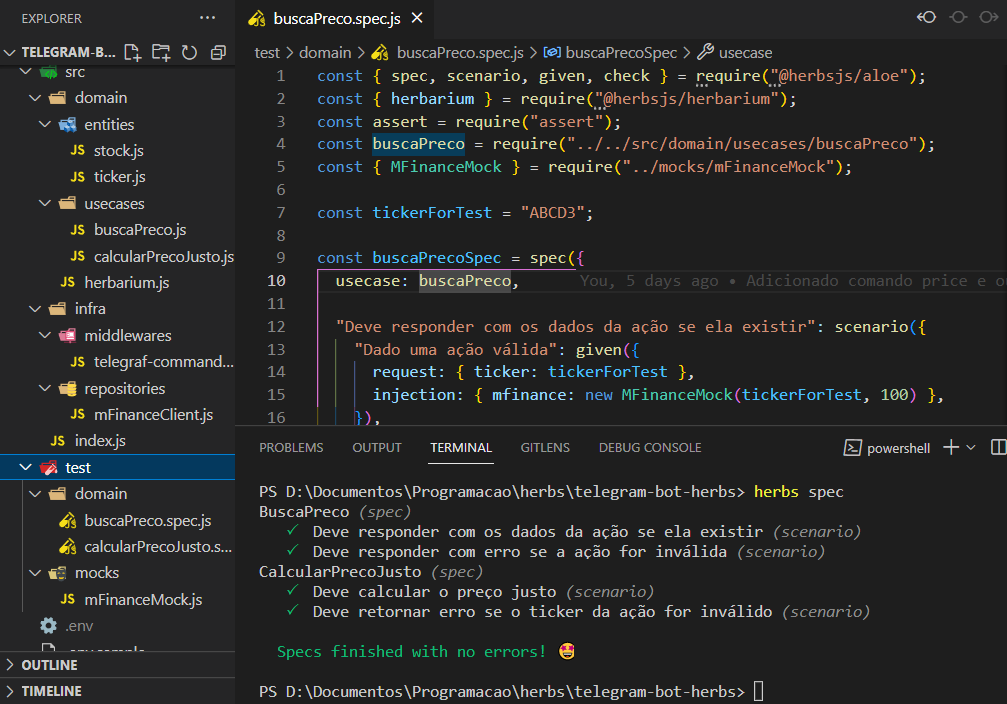Viewport: 1007px width, 704px height.
Task: Click 'test' in the breadcrumb path
Action: click(267, 53)
